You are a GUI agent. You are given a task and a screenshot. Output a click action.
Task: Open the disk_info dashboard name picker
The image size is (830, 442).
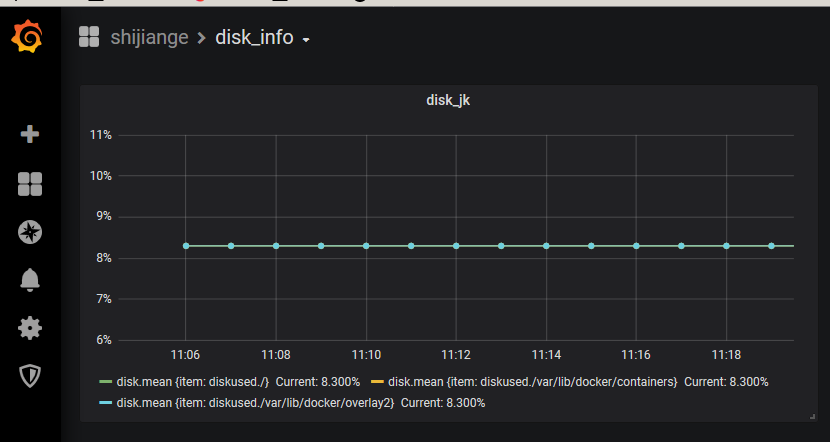coord(254,37)
